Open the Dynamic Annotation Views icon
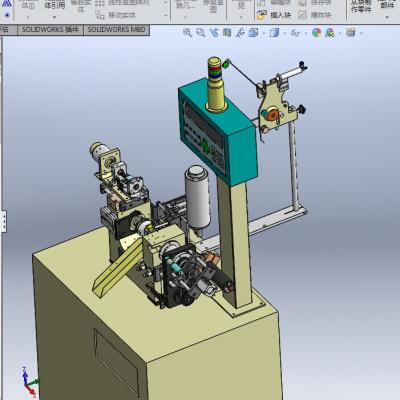The height and width of the screenshot is (400, 400). [240, 32]
